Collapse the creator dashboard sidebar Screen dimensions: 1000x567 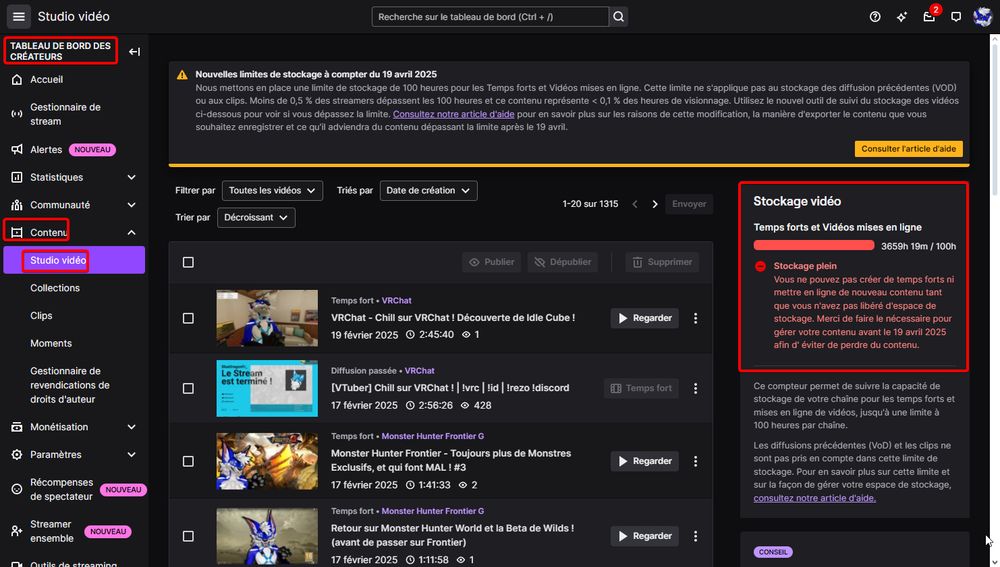(x=134, y=52)
